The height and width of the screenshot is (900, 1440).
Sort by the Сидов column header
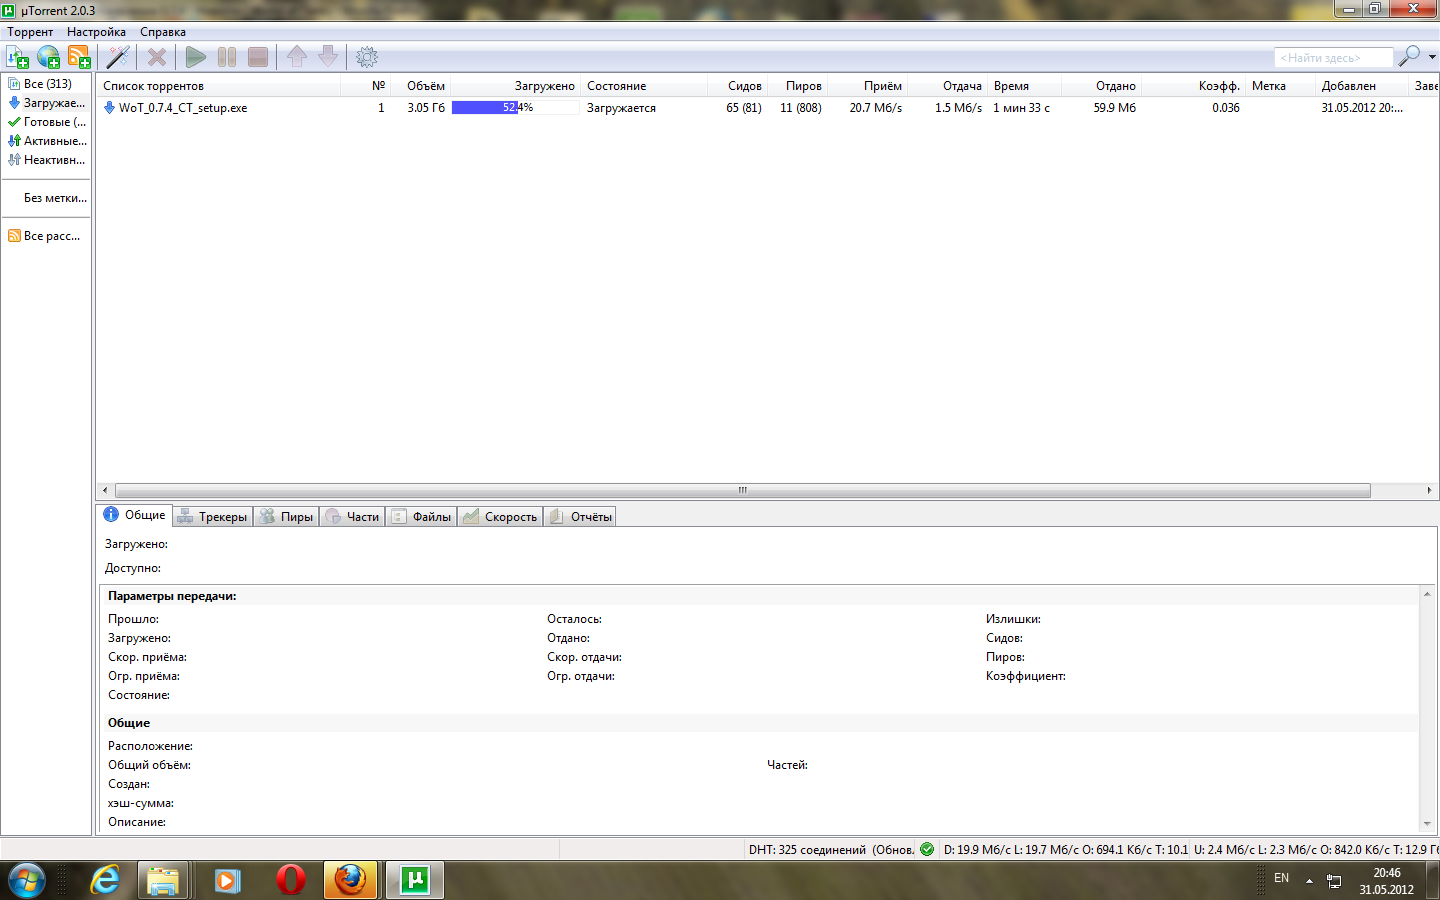point(738,86)
